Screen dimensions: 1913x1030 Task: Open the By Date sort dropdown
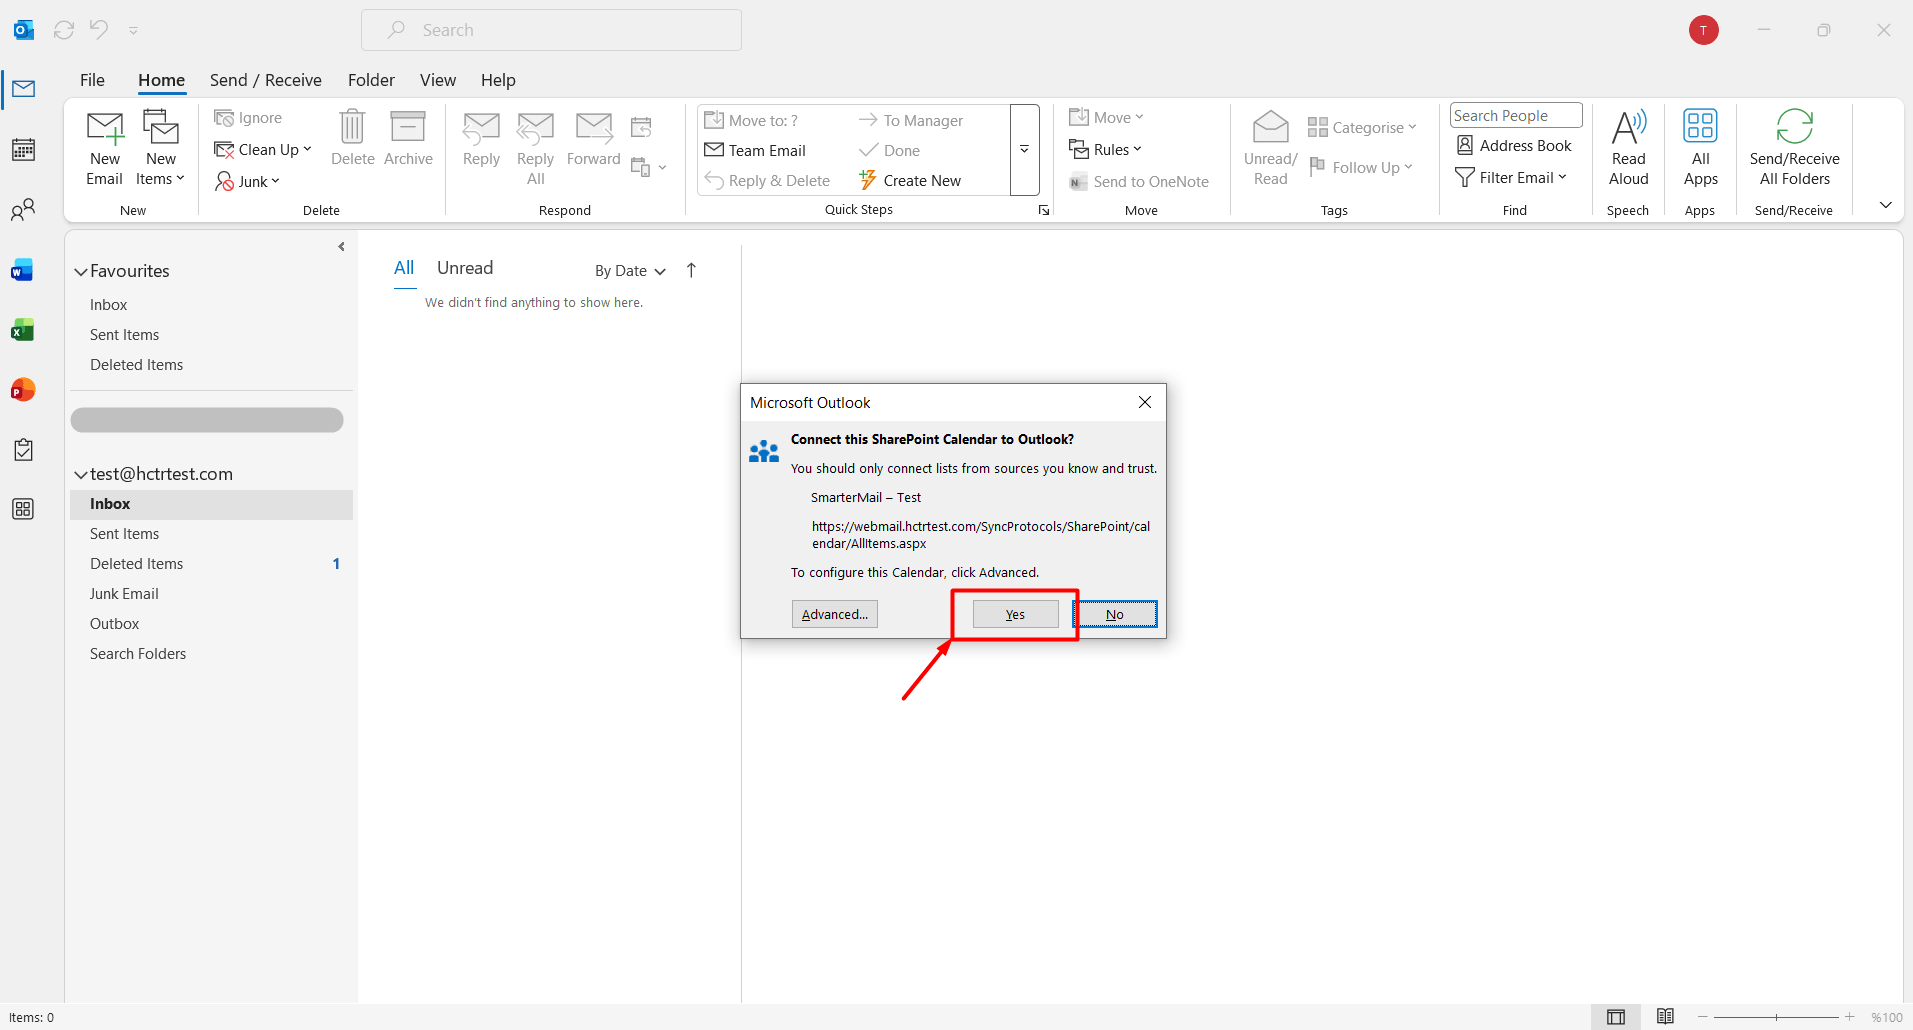[630, 271]
